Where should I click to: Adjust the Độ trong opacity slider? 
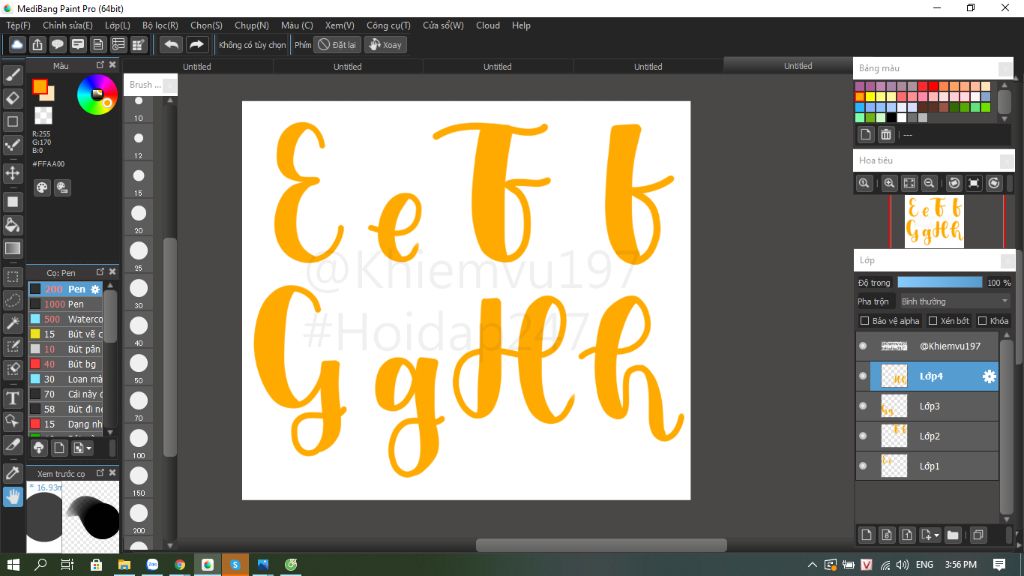[939, 283]
